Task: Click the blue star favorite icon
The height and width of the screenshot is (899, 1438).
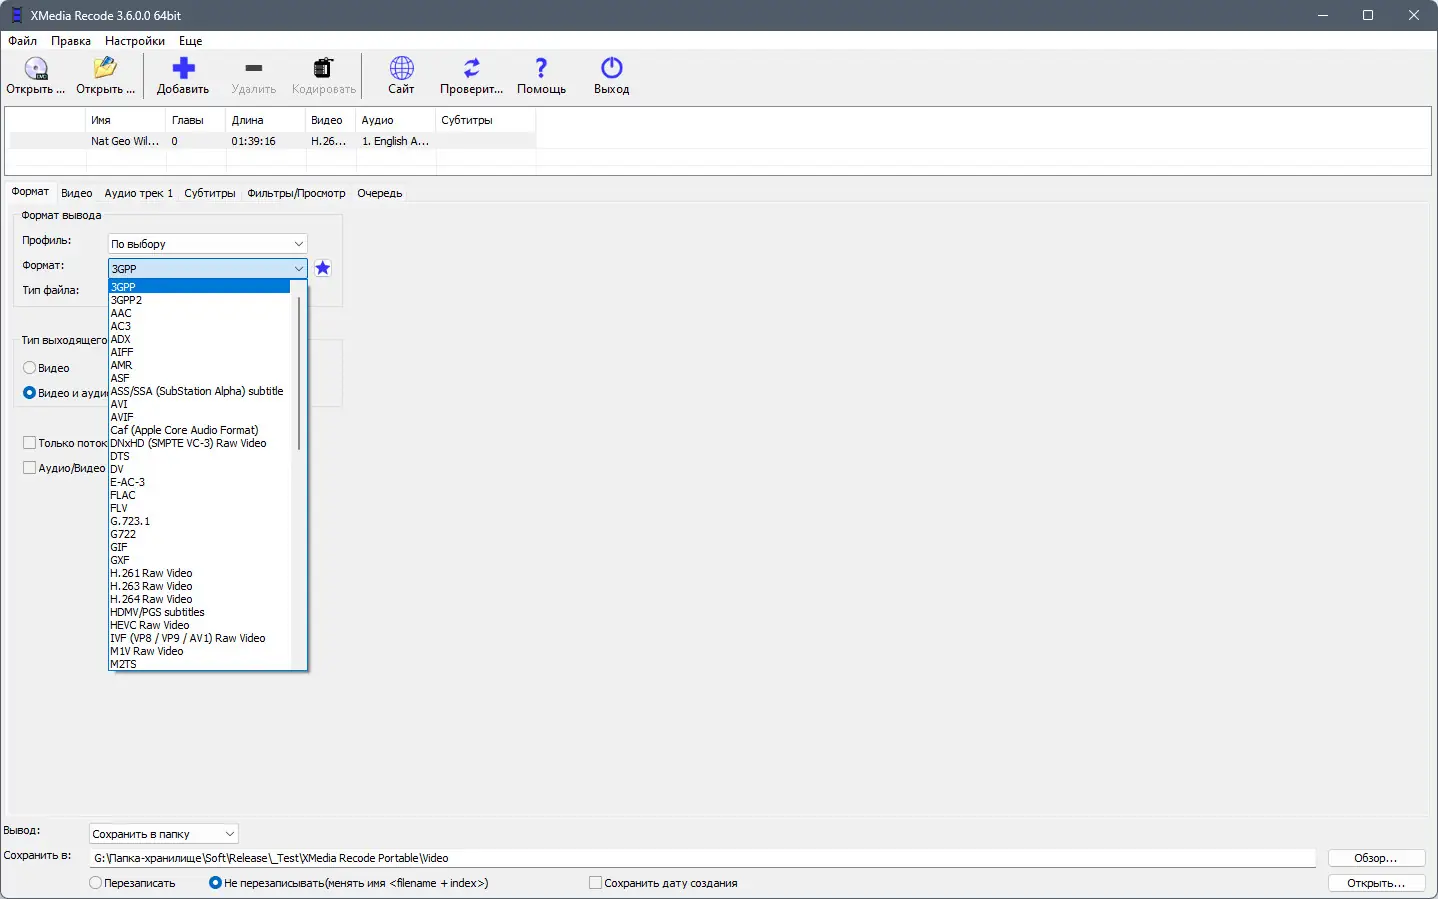Action: (322, 268)
